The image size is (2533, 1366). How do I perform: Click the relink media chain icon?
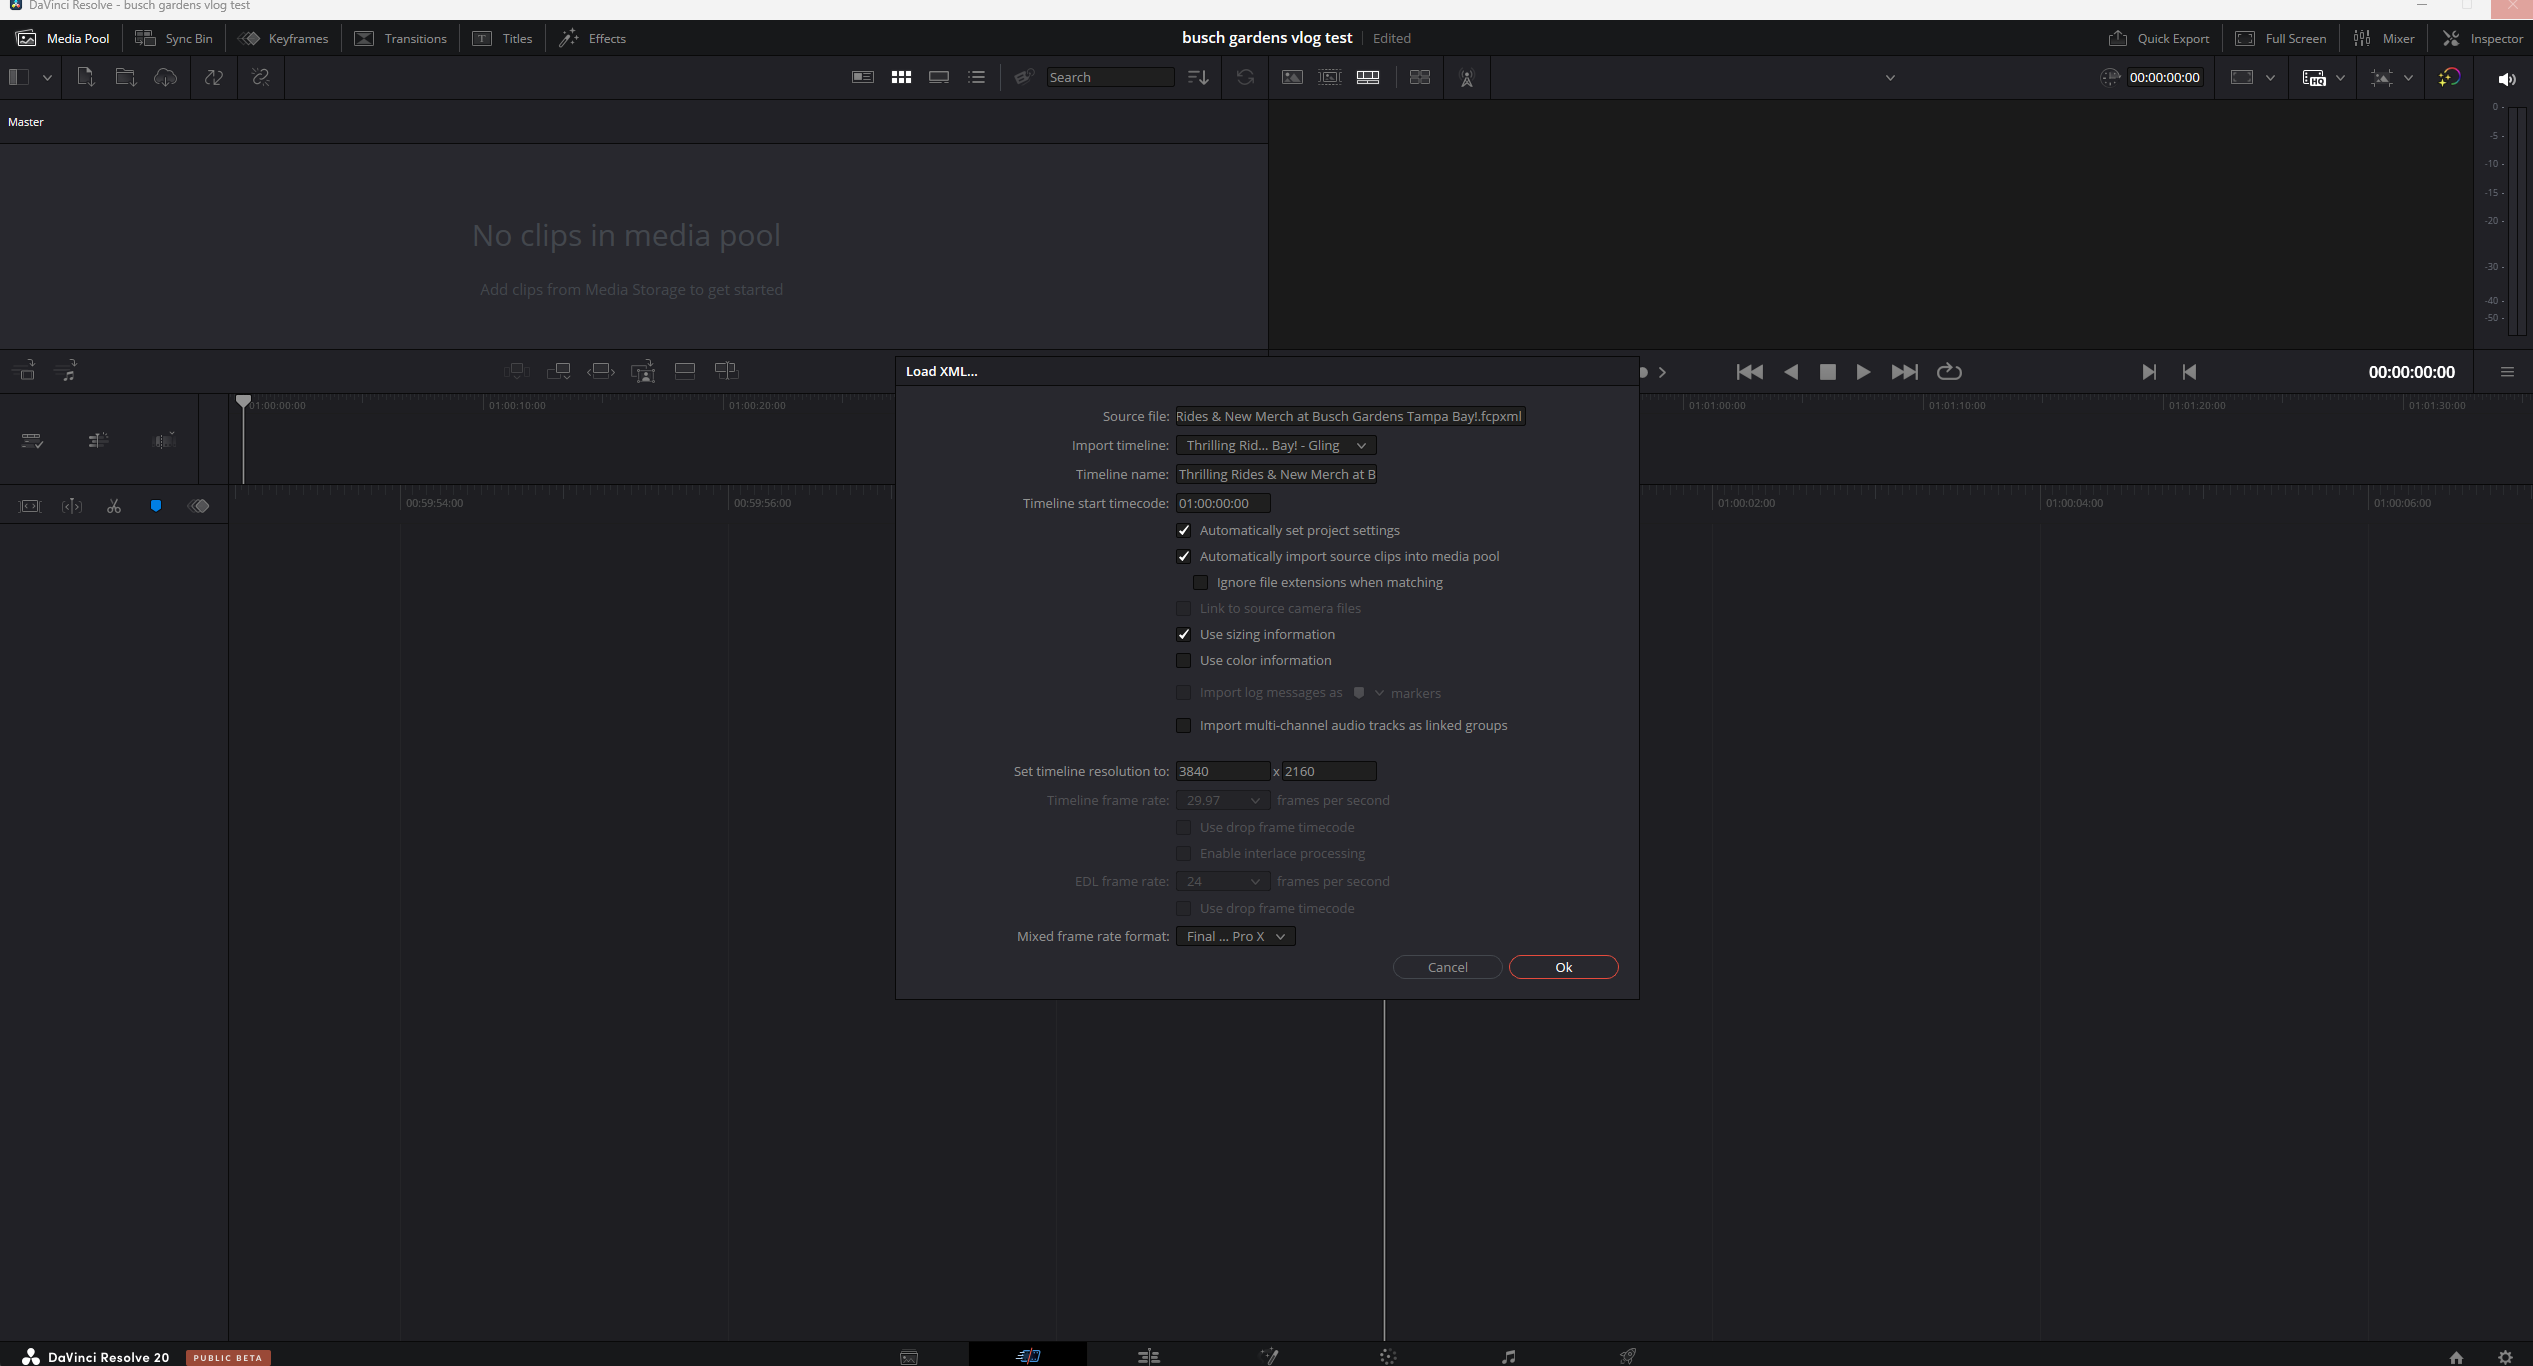(x=261, y=77)
